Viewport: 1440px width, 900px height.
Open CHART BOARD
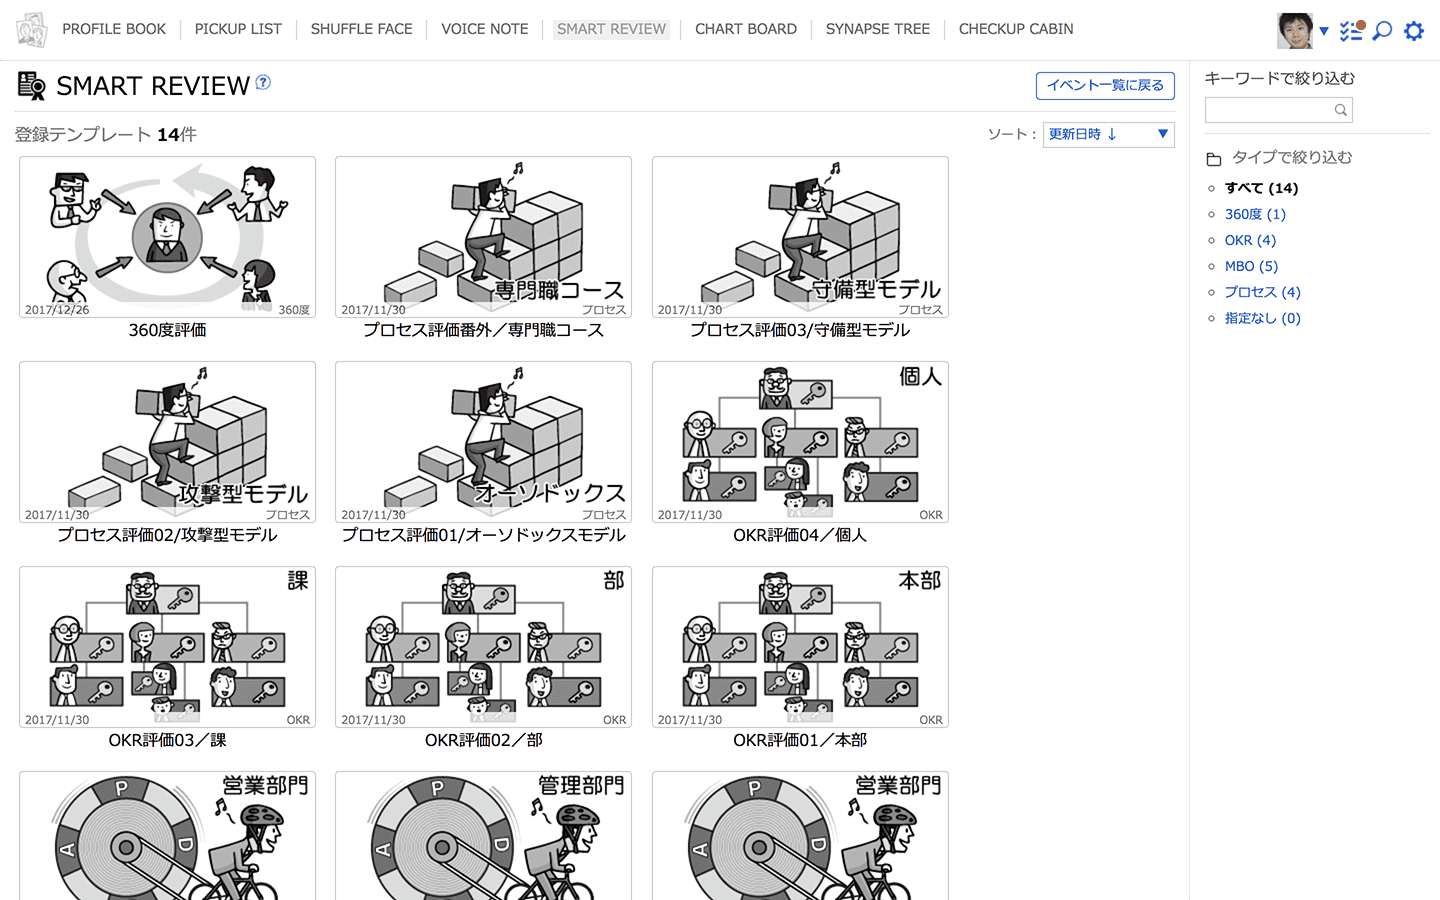[x=746, y=29]
